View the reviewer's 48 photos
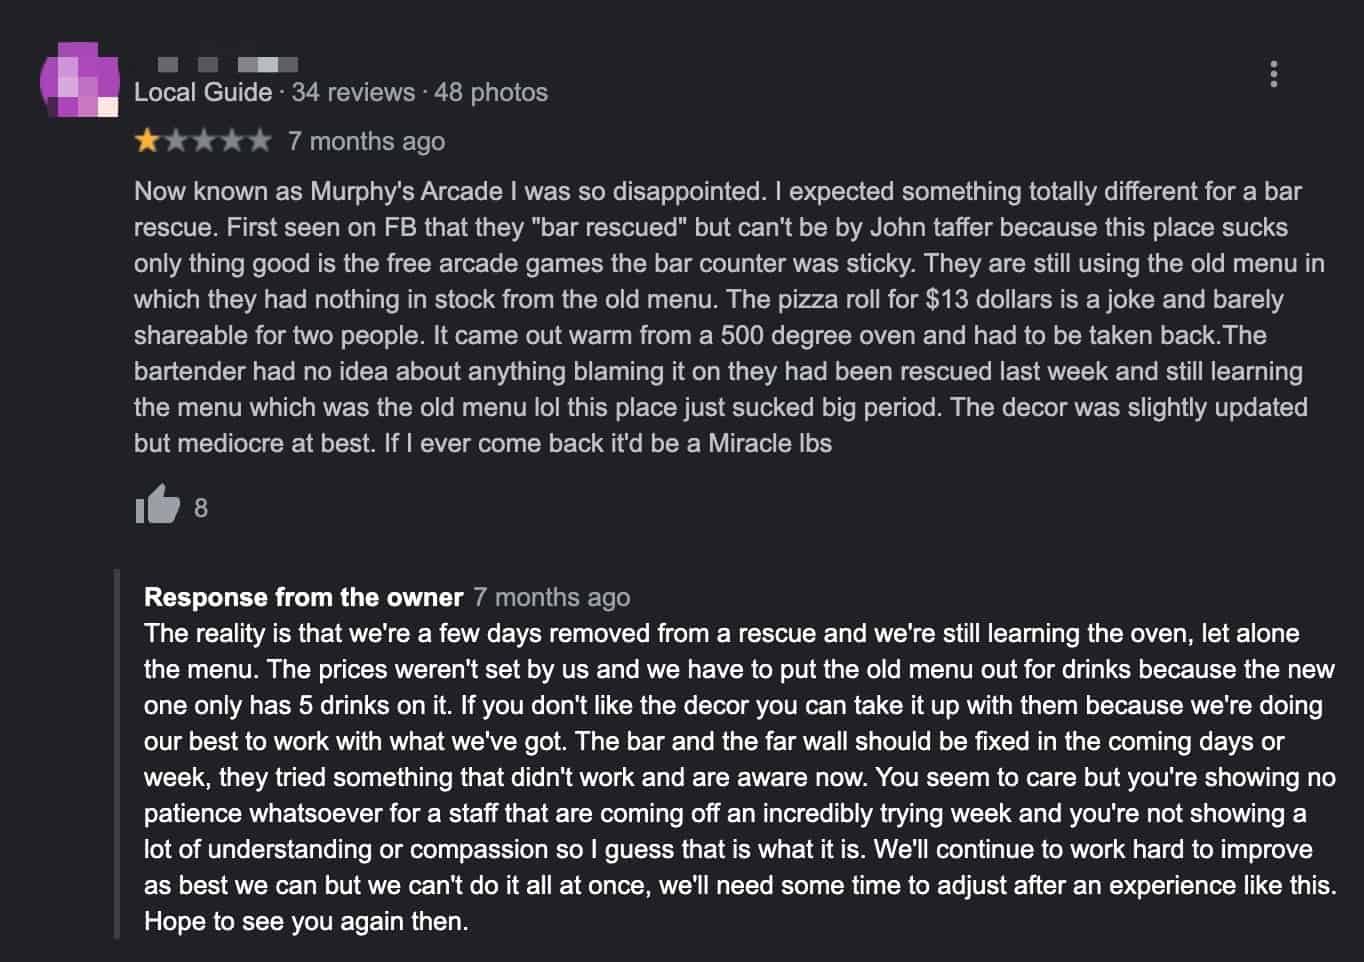This screenshot has width=1364, height=962. [491, 92]
